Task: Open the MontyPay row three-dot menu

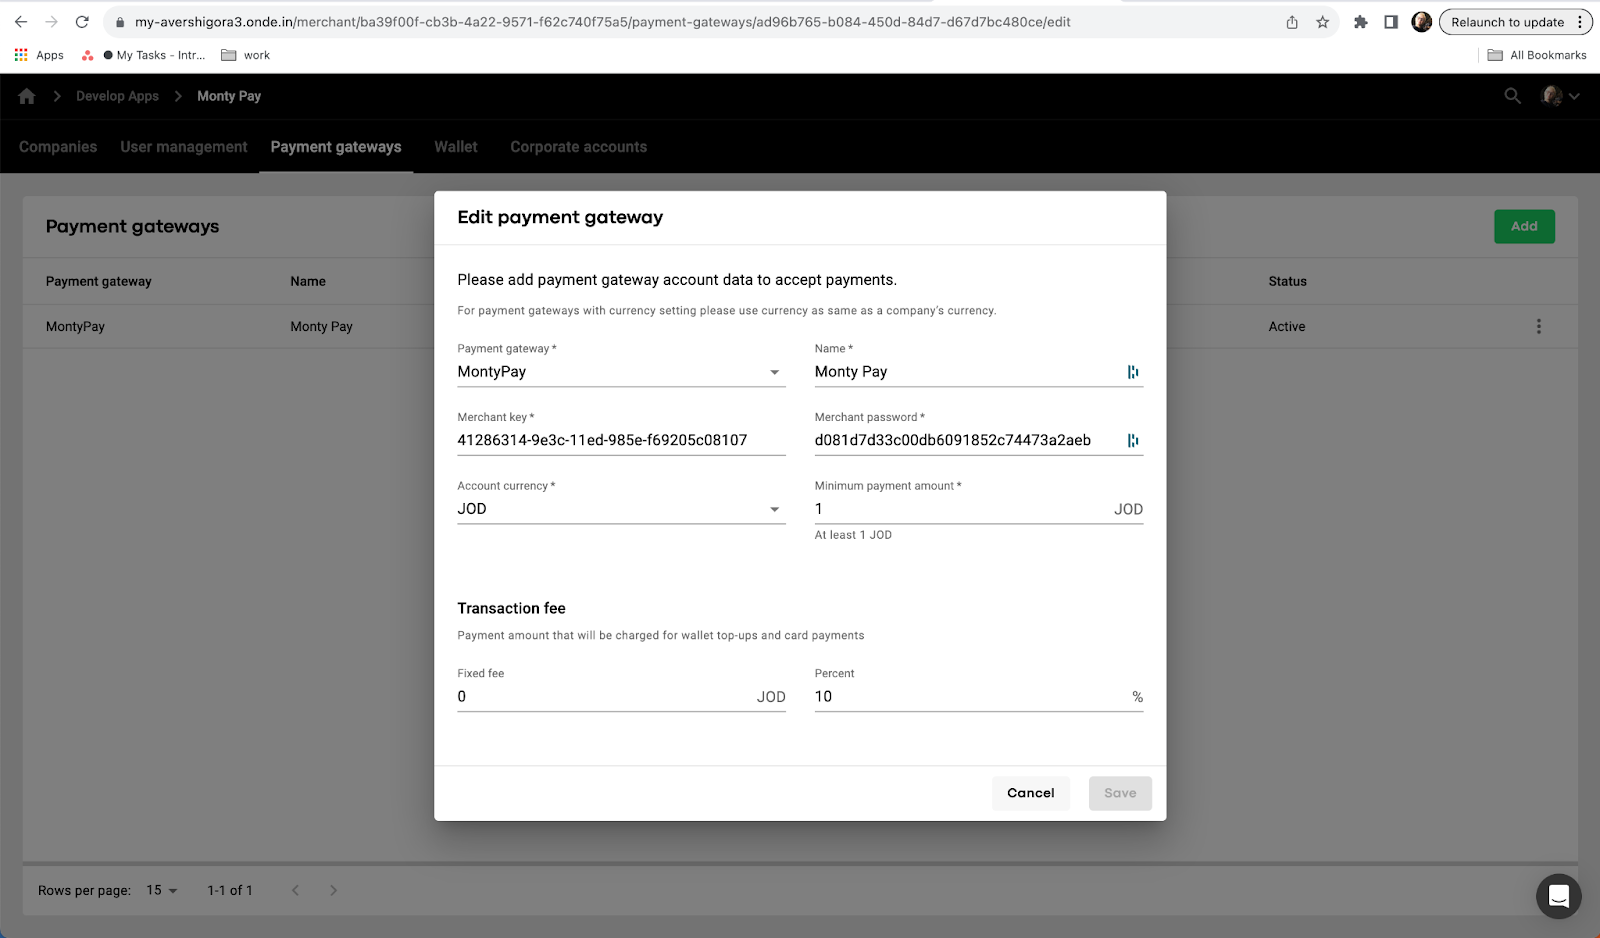Action: [1539, 326]
